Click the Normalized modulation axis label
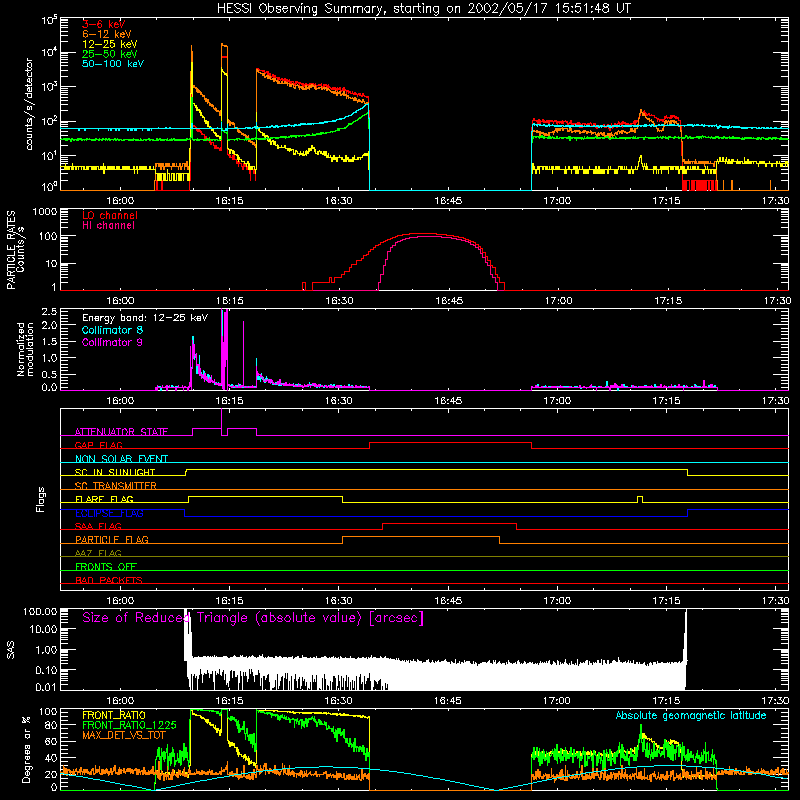The height and width of the screenshot is (800, 800). click(x=25, y=349)
